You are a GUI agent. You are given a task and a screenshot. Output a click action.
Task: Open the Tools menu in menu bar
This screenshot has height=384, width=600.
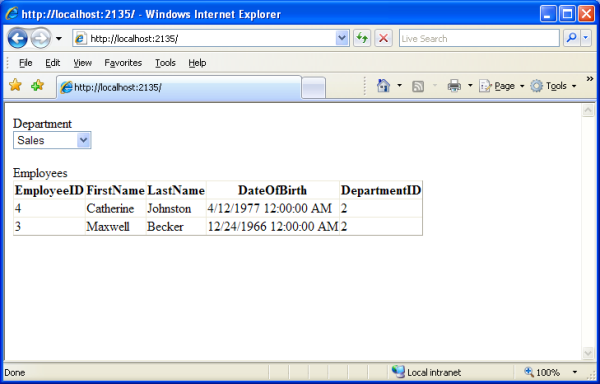click(165, 63)
